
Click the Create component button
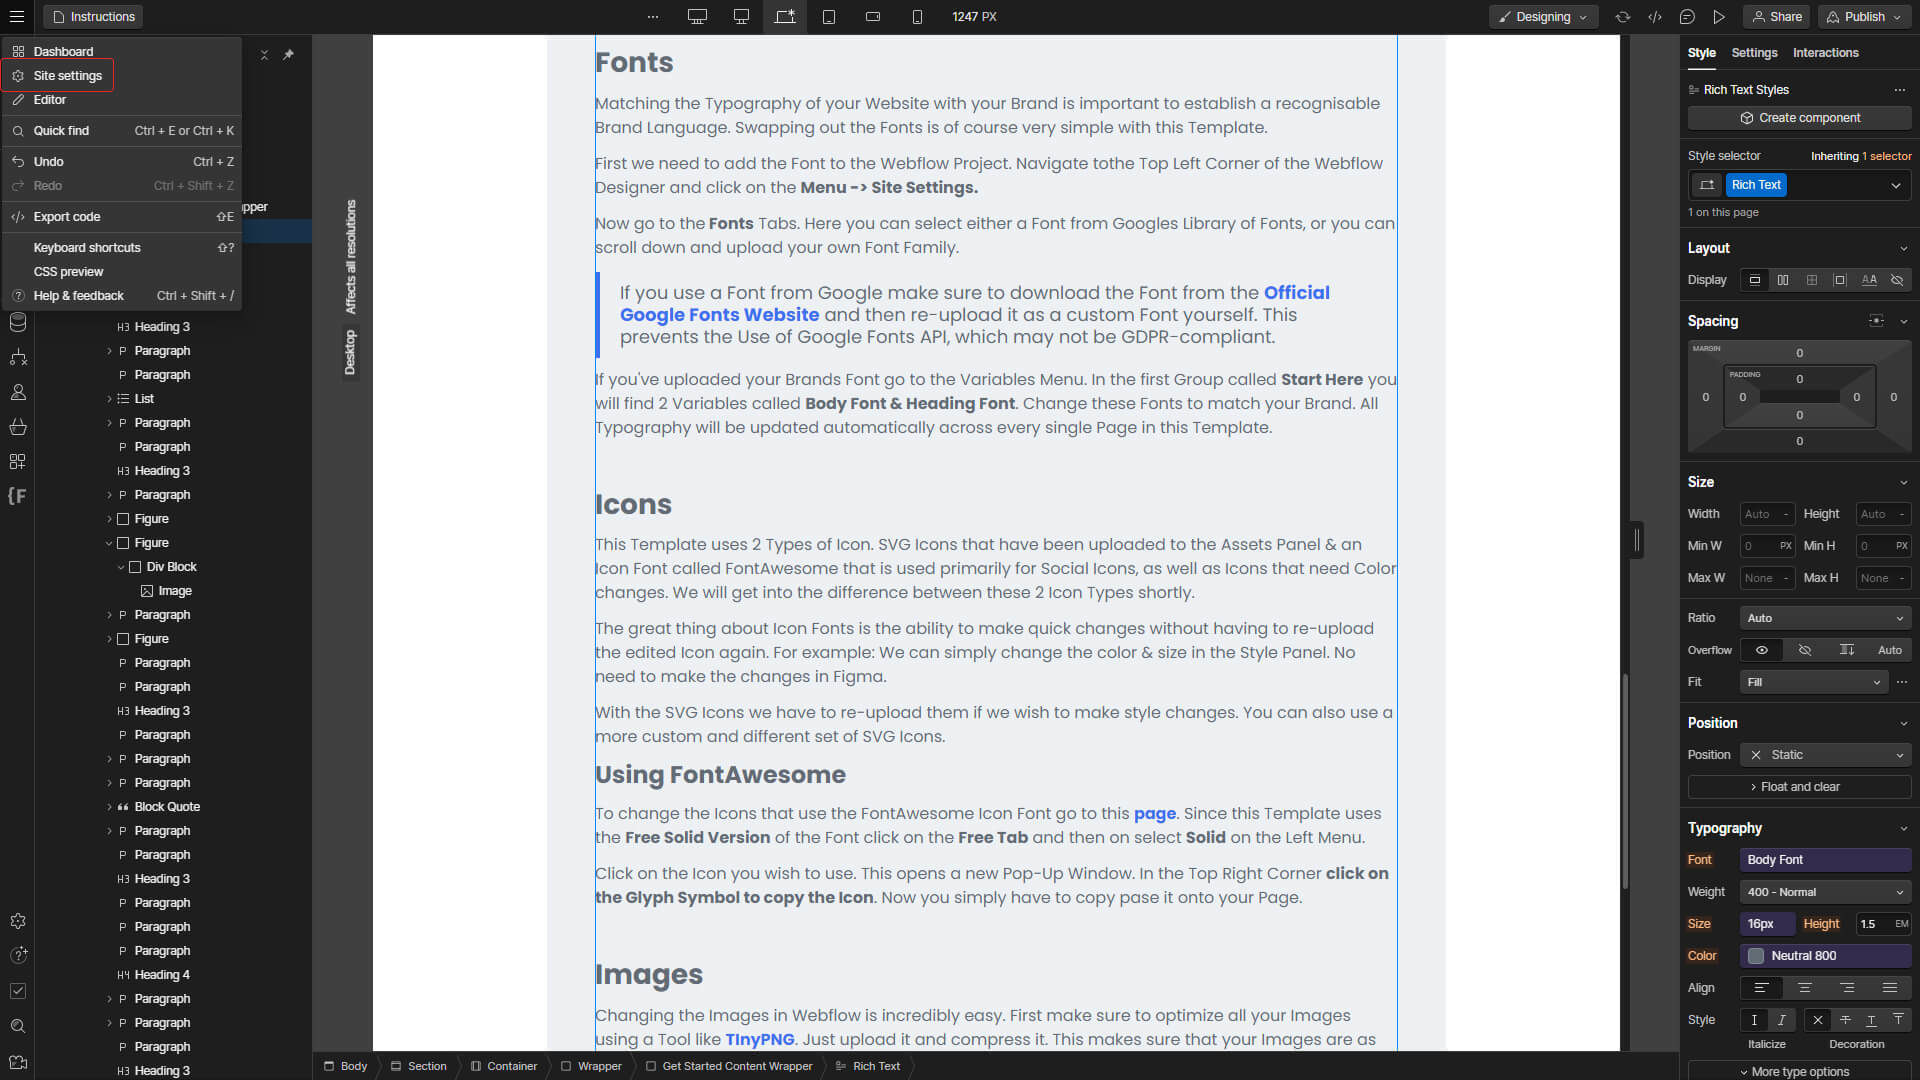pos(1799,118)
